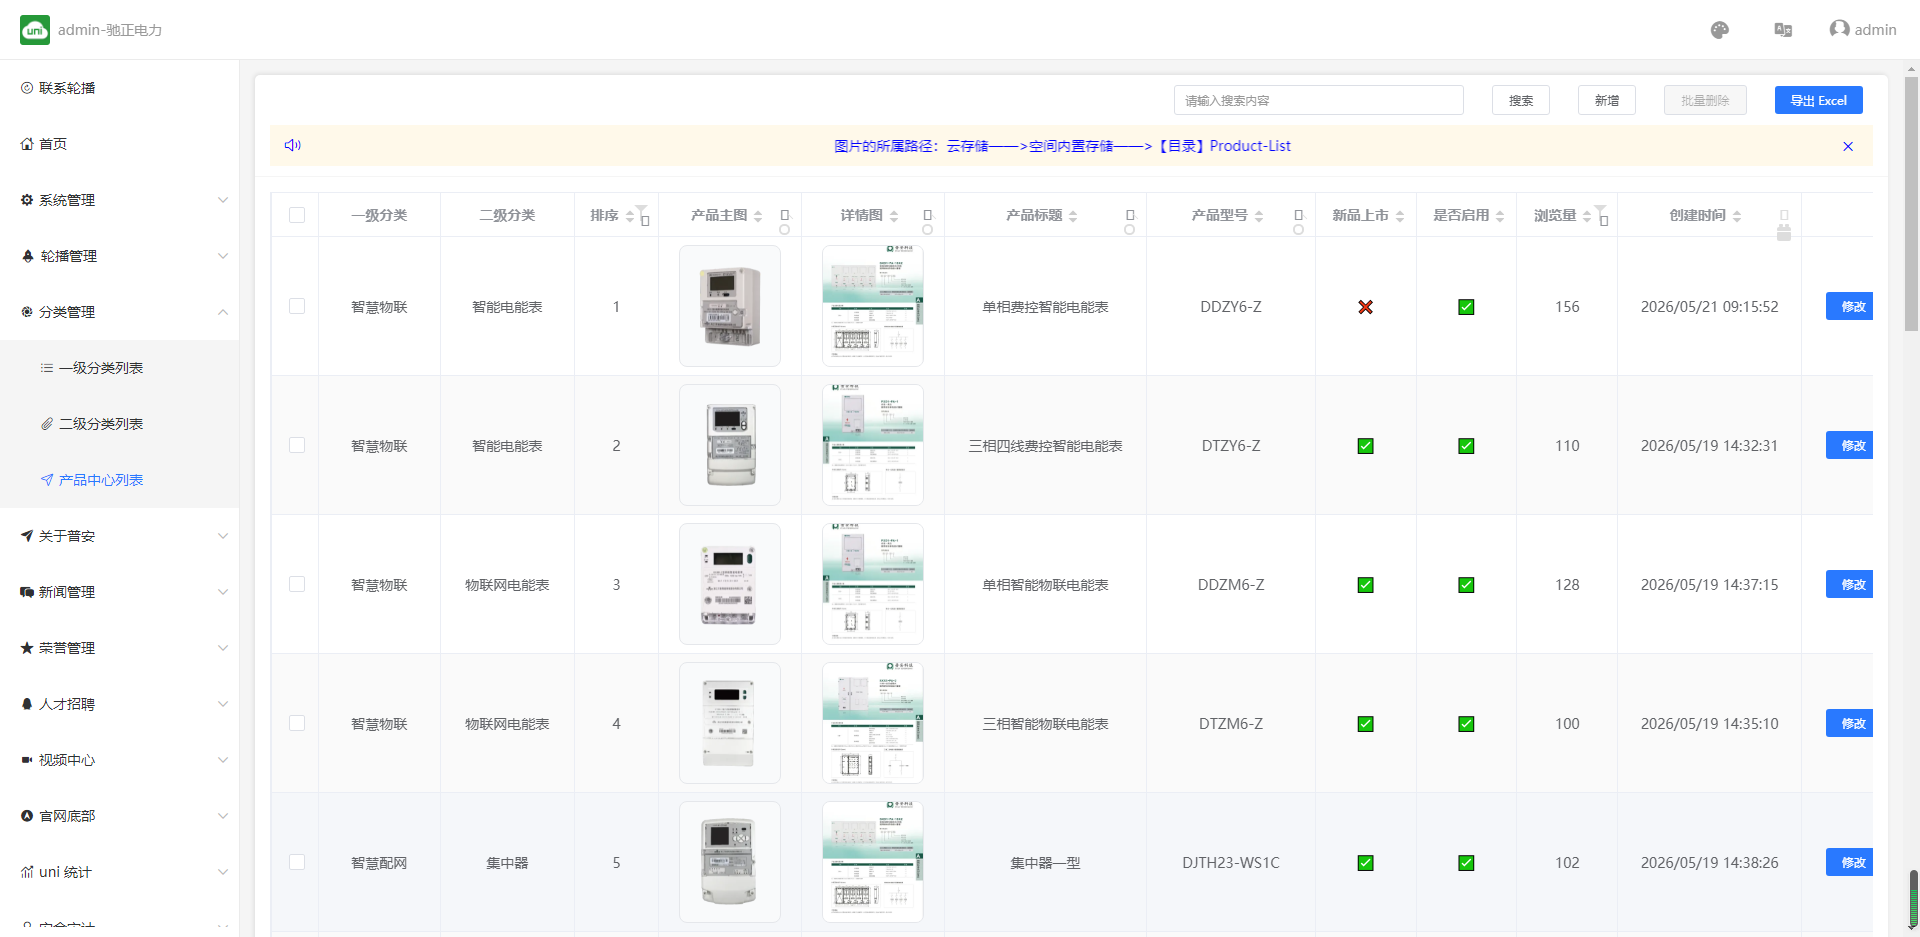Open 二级分类列表 submenu
1920x937 pixels.
point(120,424)
